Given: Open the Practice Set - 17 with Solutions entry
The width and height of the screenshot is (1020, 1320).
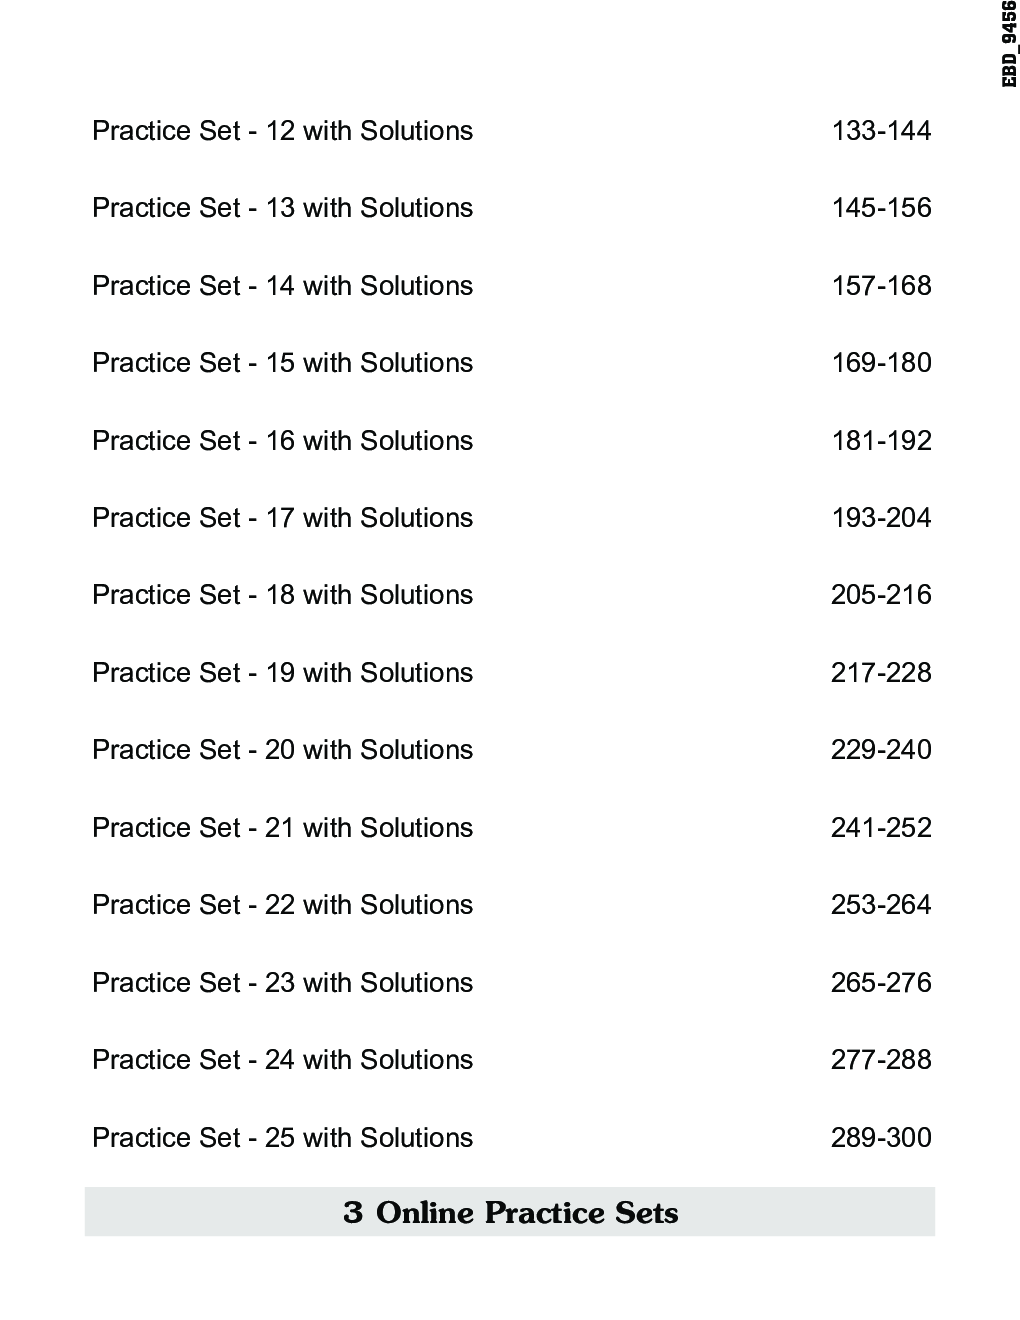Looking at the screenshot, I should pyautogui.click(x=282, y=518).
